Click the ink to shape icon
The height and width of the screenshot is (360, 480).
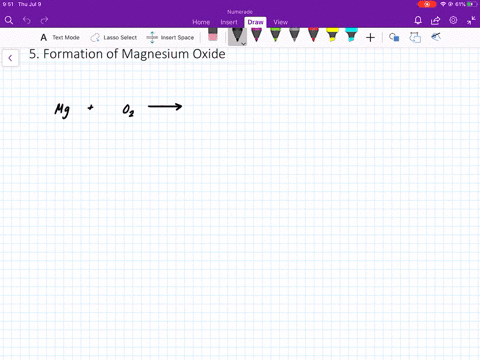point(415,37)
